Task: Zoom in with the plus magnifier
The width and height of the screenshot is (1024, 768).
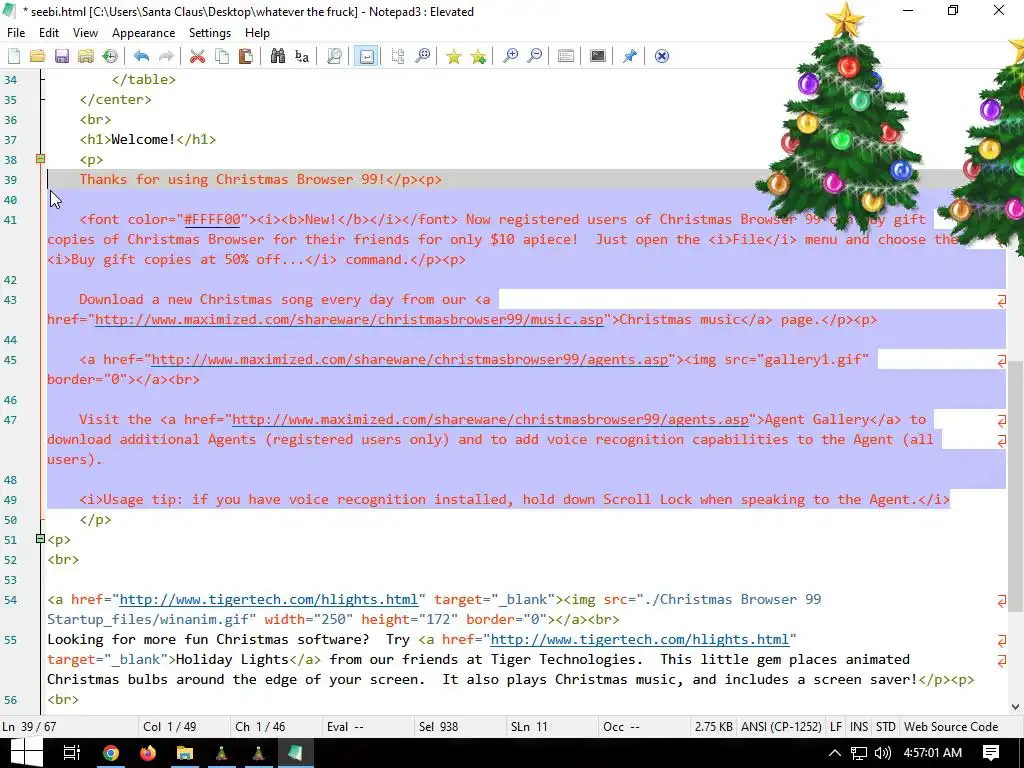Action: [510, 56]
